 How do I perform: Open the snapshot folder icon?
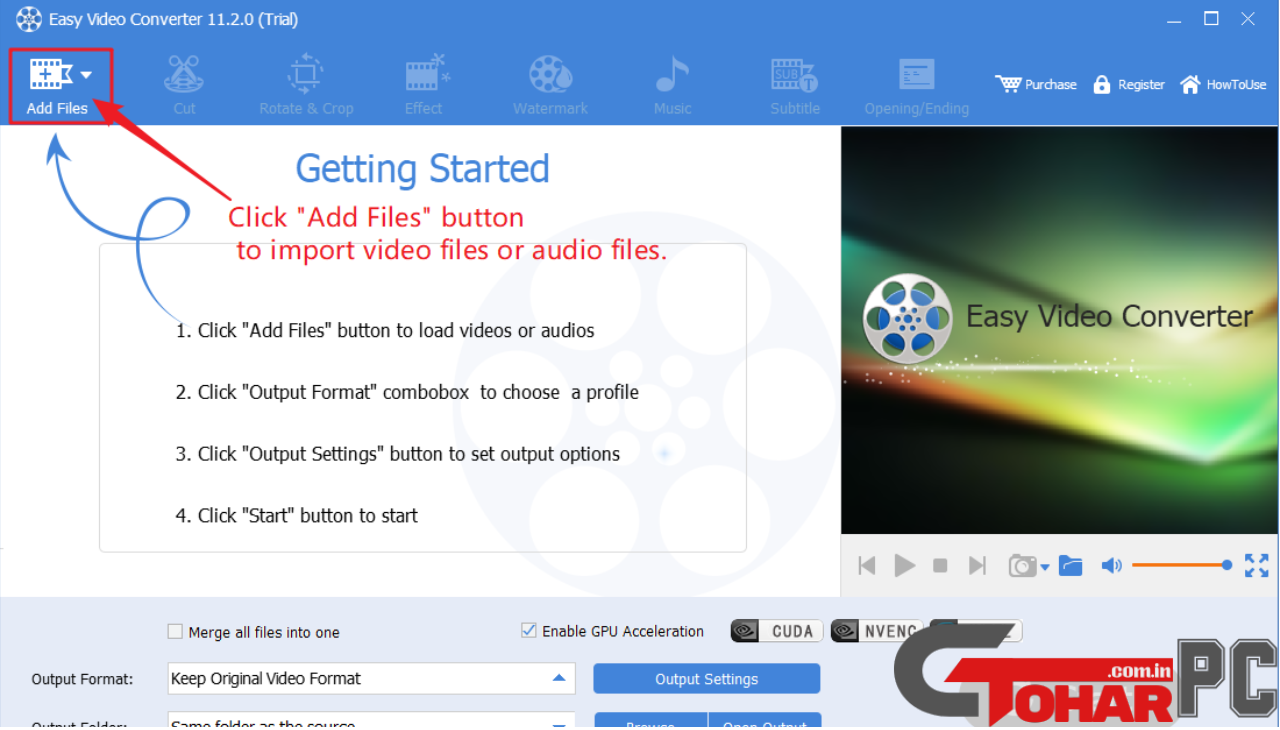[1071, 566]
